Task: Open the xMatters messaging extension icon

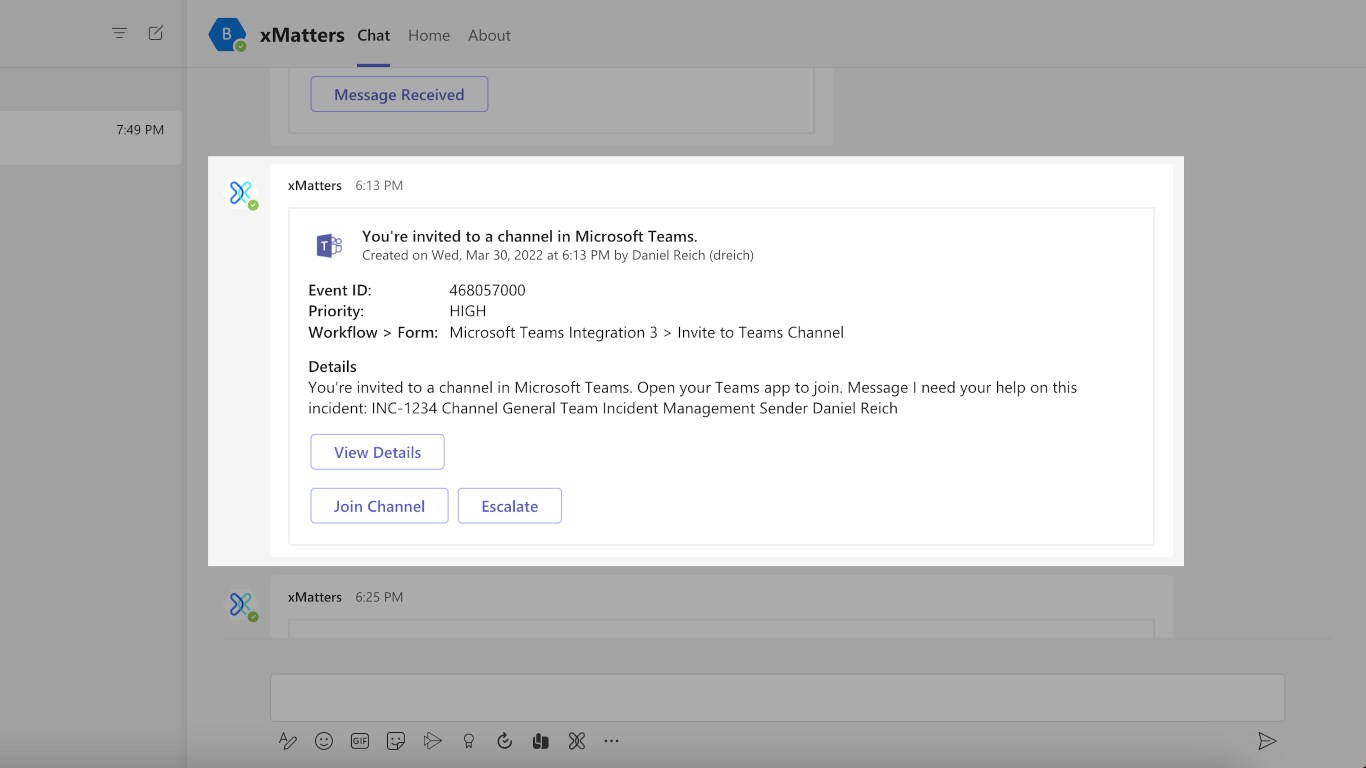Action: pos(576,741)
